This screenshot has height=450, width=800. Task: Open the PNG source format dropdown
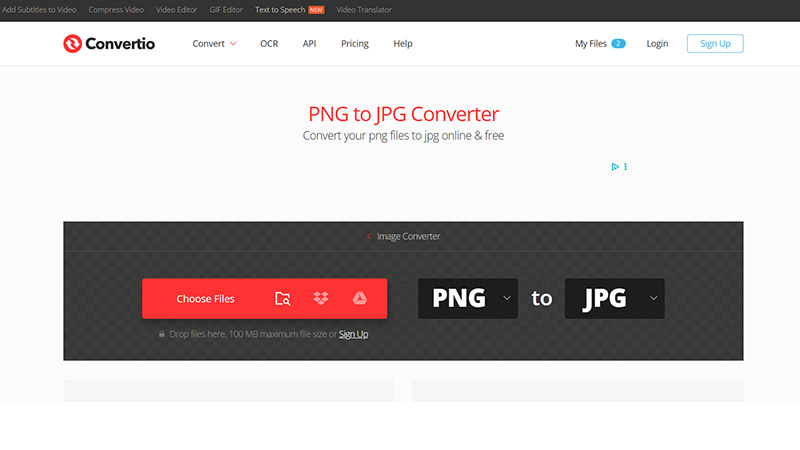(467, 298)
